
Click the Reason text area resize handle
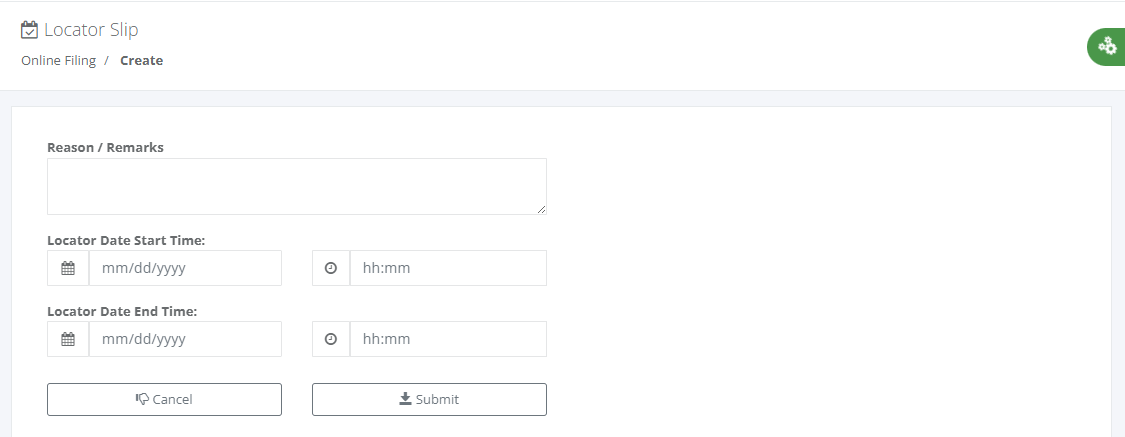click(x=542, y=209)
